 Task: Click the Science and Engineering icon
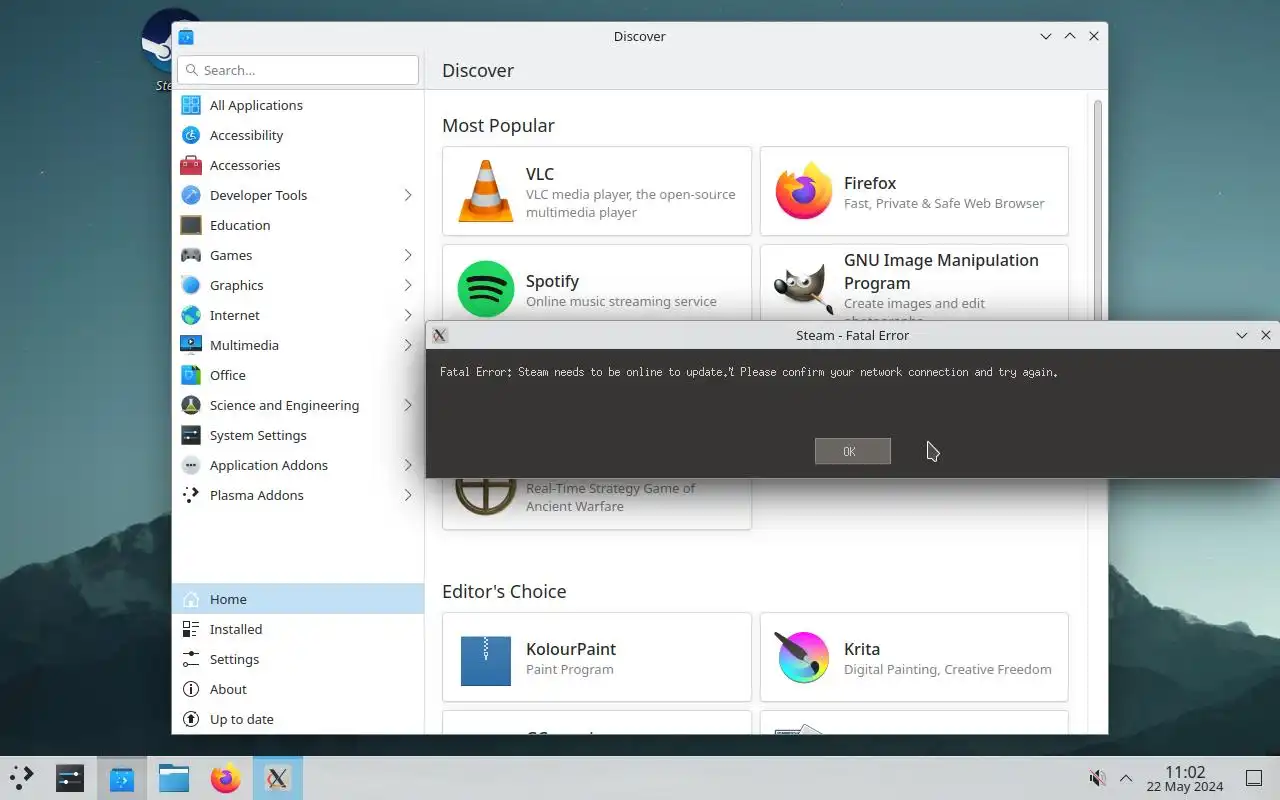(x=191, y=405)
